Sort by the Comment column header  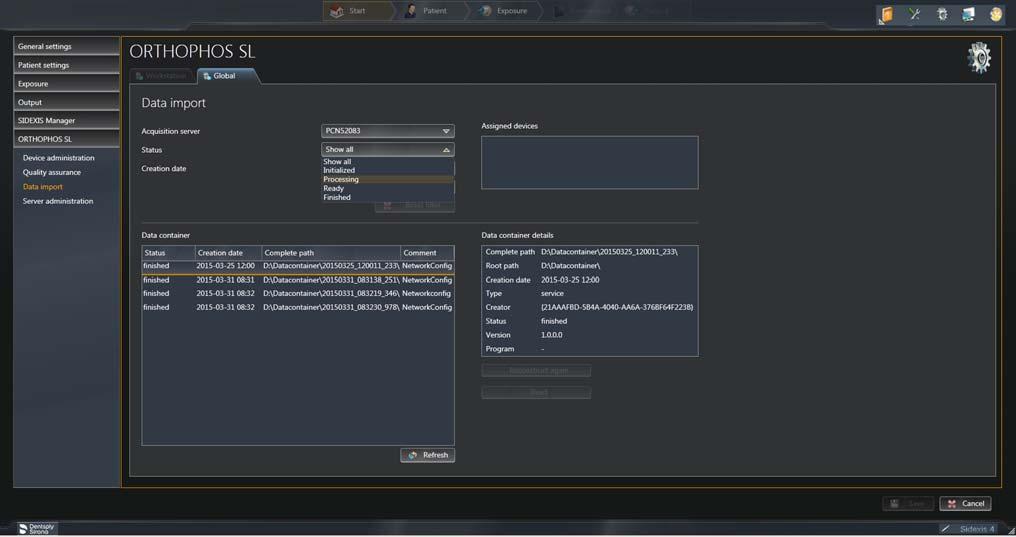click(x=427, y=253)
